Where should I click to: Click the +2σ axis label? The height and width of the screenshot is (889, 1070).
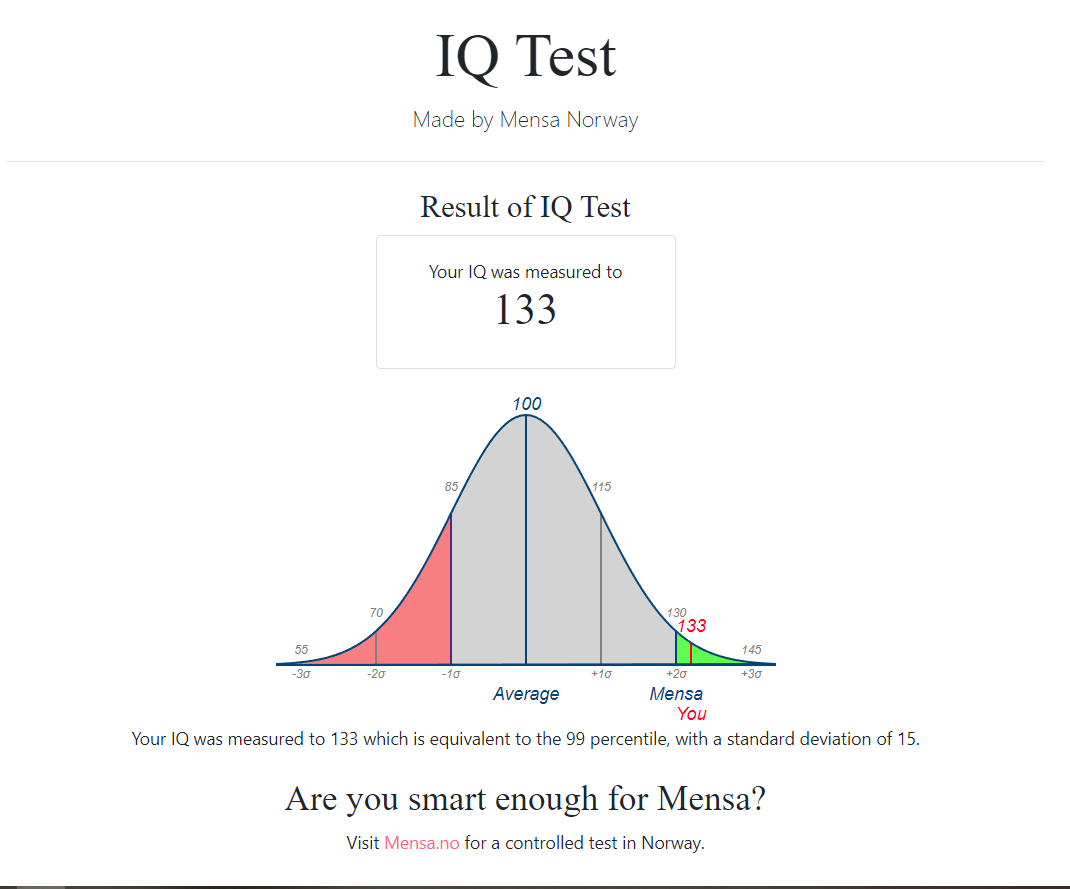click(x=676, y=674)
